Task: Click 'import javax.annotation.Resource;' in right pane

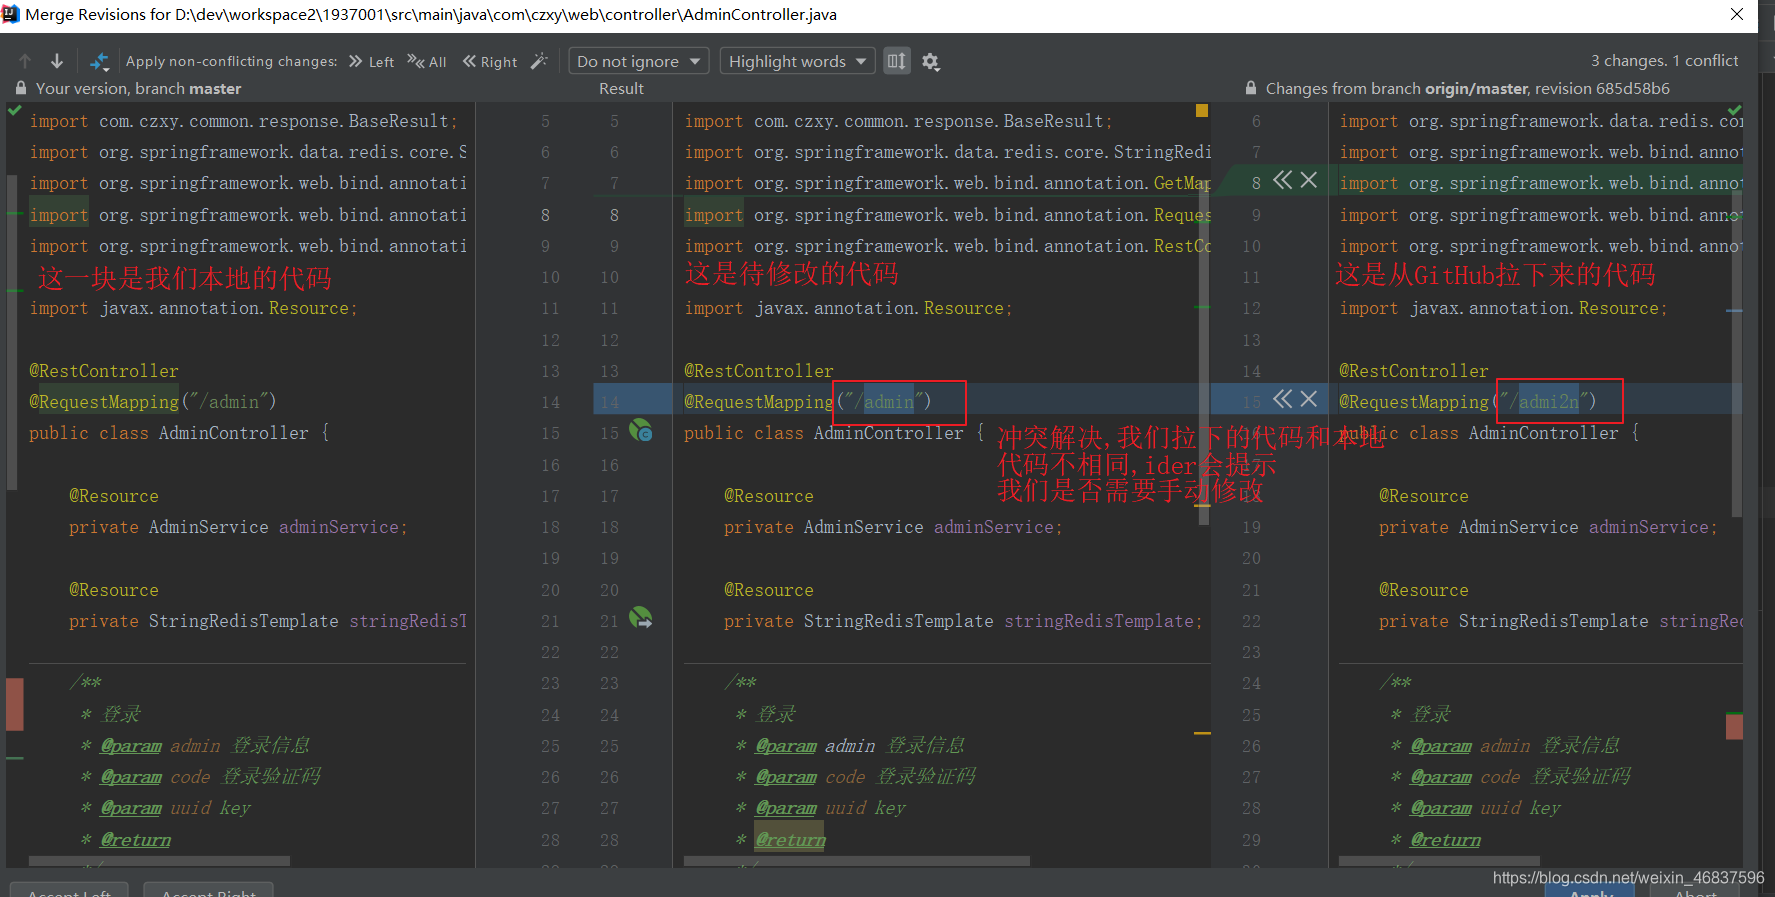Action: click(x=1504, y=308)
